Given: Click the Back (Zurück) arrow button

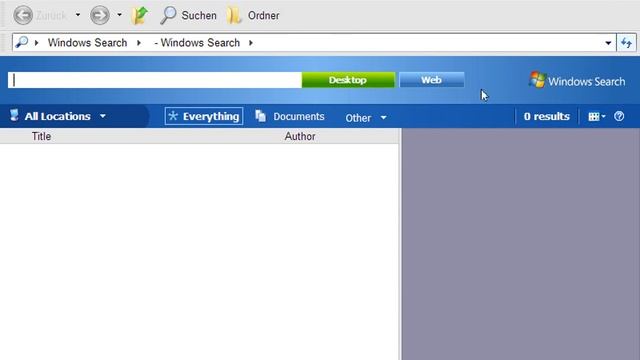Looking at the screenshot, I should click(x=23, y=16).
